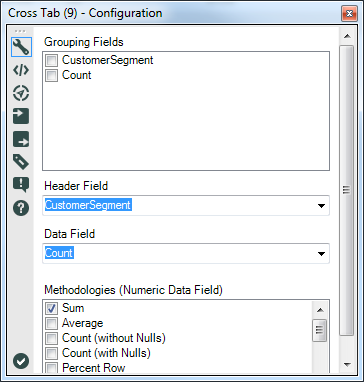Click the Header Field label
Screen dimensions: 364x382
[x=76, y=186]
